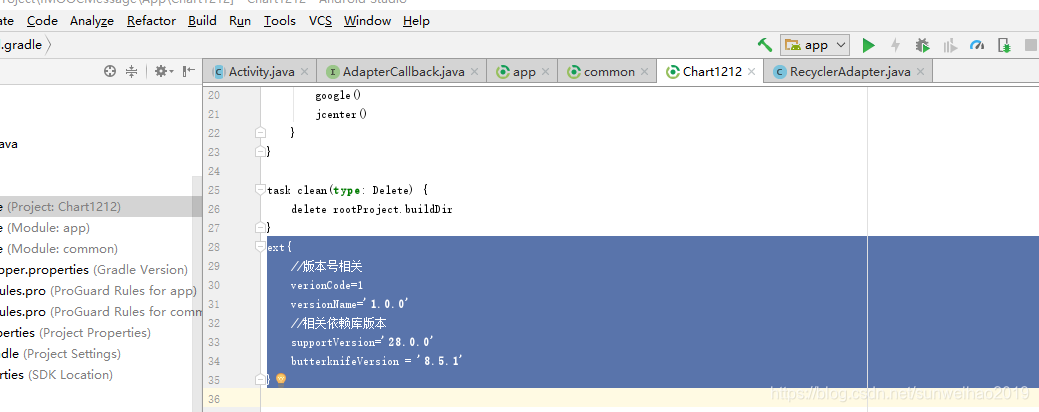The height and width of the screenshot is (412, 1039).
Task: Click the line versionName='1.0.0'
Action: point(349,305)
